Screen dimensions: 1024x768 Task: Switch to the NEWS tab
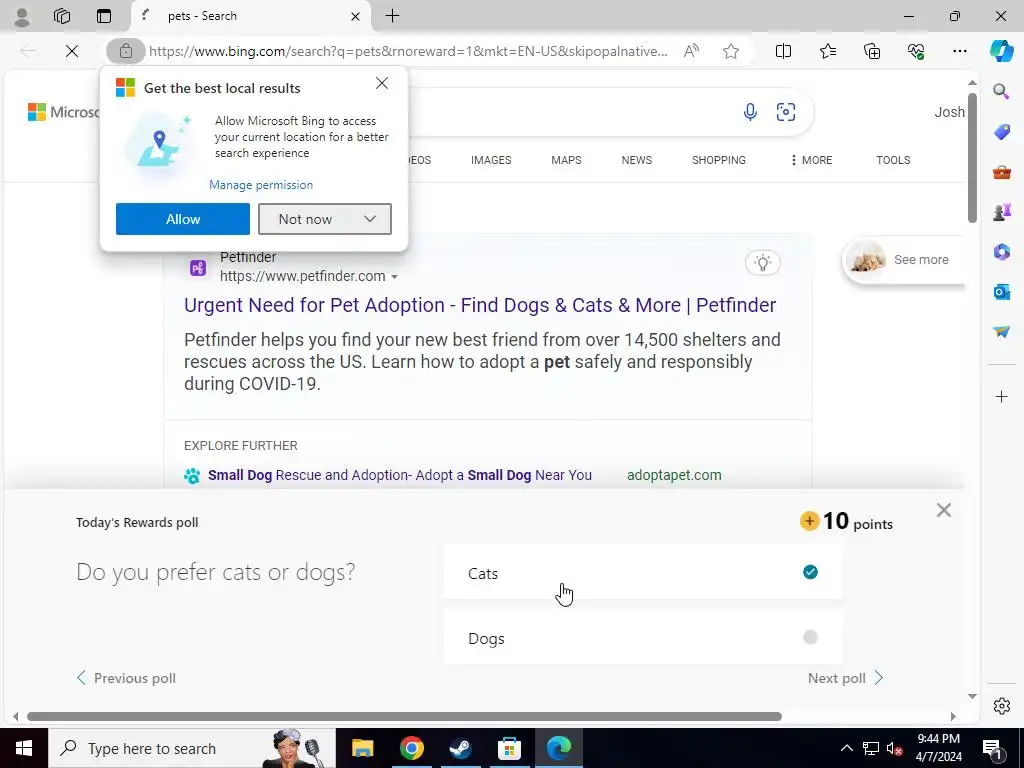click(637, 160)
